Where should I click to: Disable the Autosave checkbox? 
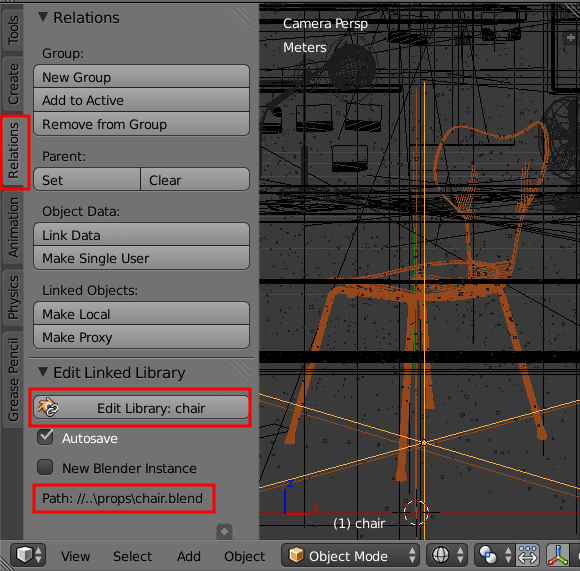45,437
